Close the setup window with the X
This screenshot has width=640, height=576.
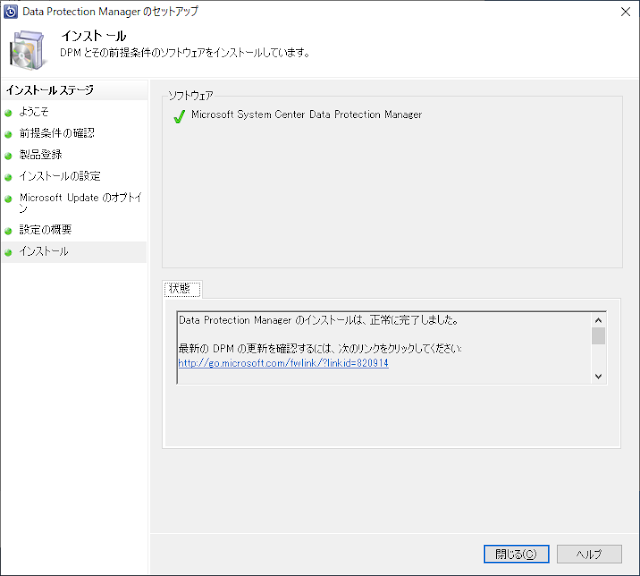pos(625,12)
